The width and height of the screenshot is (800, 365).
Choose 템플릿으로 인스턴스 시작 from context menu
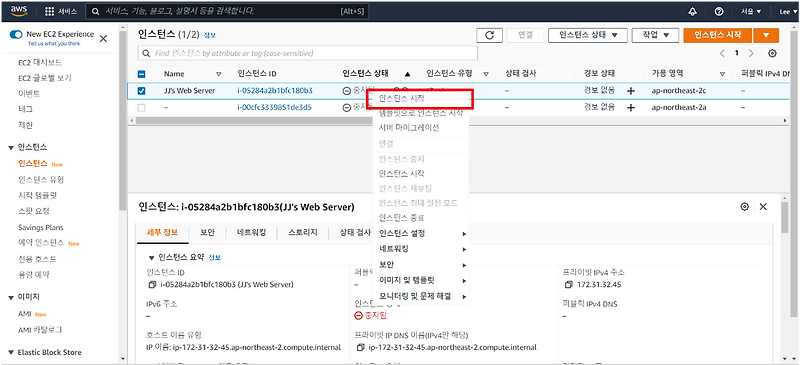tap(421, 113)
